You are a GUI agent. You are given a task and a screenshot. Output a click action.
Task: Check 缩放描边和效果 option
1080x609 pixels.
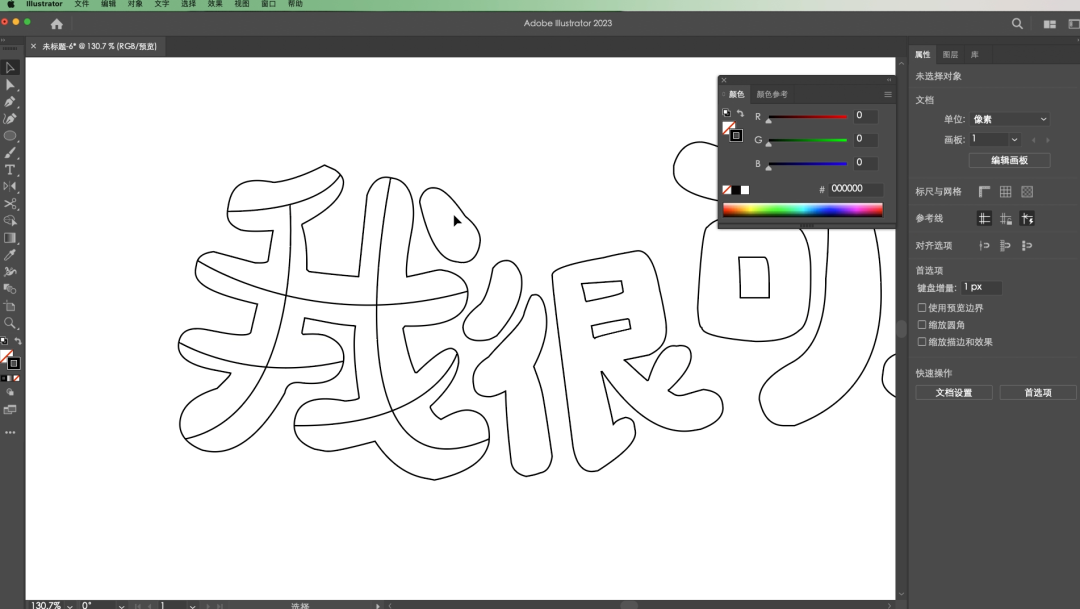click(x=922, y=342)
